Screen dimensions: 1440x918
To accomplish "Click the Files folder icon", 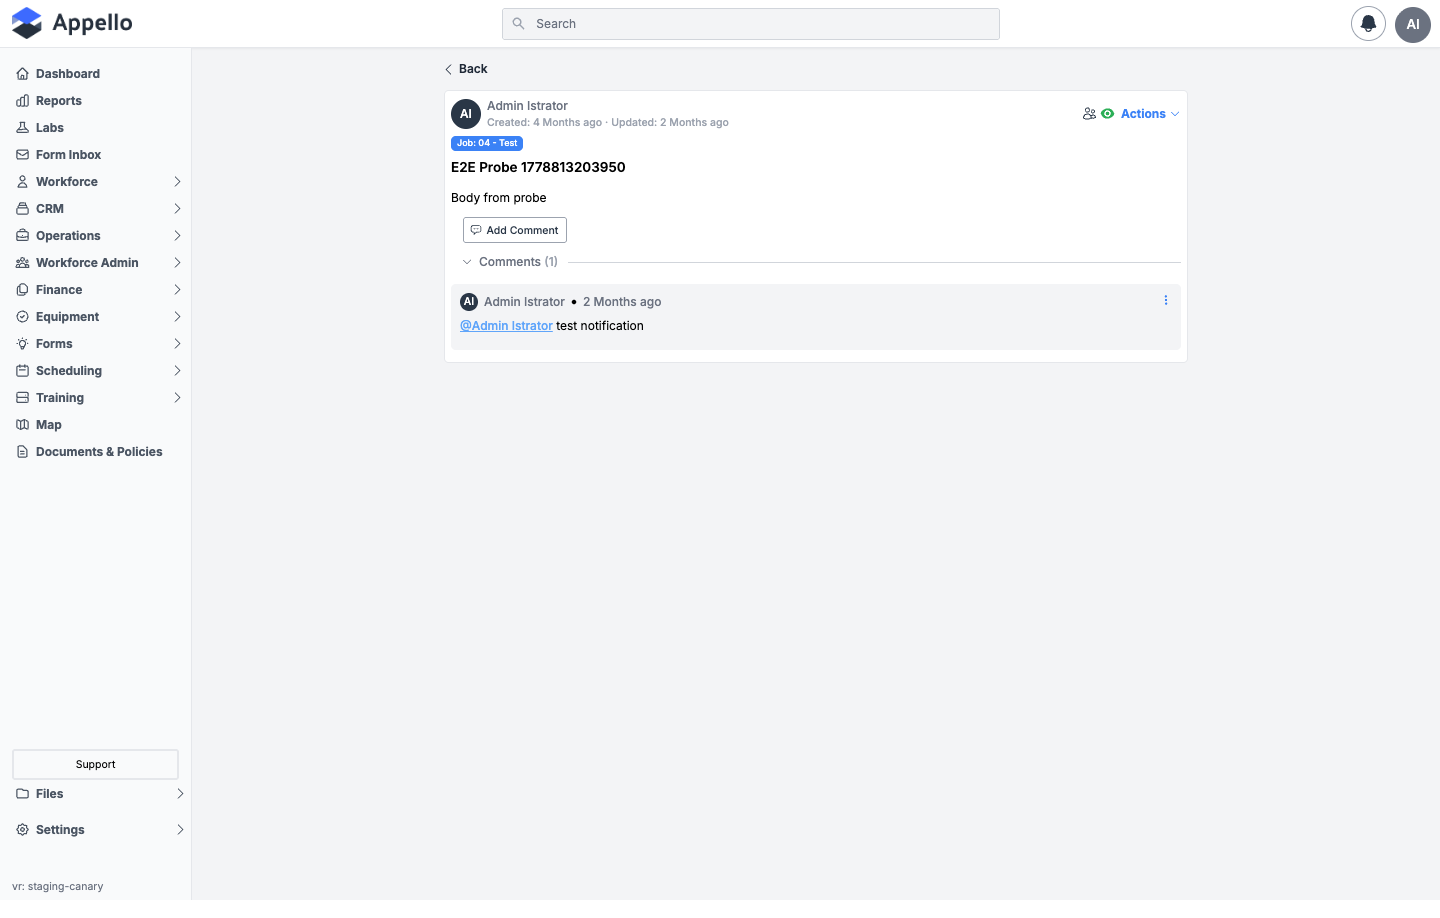I will click(x=22, y=794).
